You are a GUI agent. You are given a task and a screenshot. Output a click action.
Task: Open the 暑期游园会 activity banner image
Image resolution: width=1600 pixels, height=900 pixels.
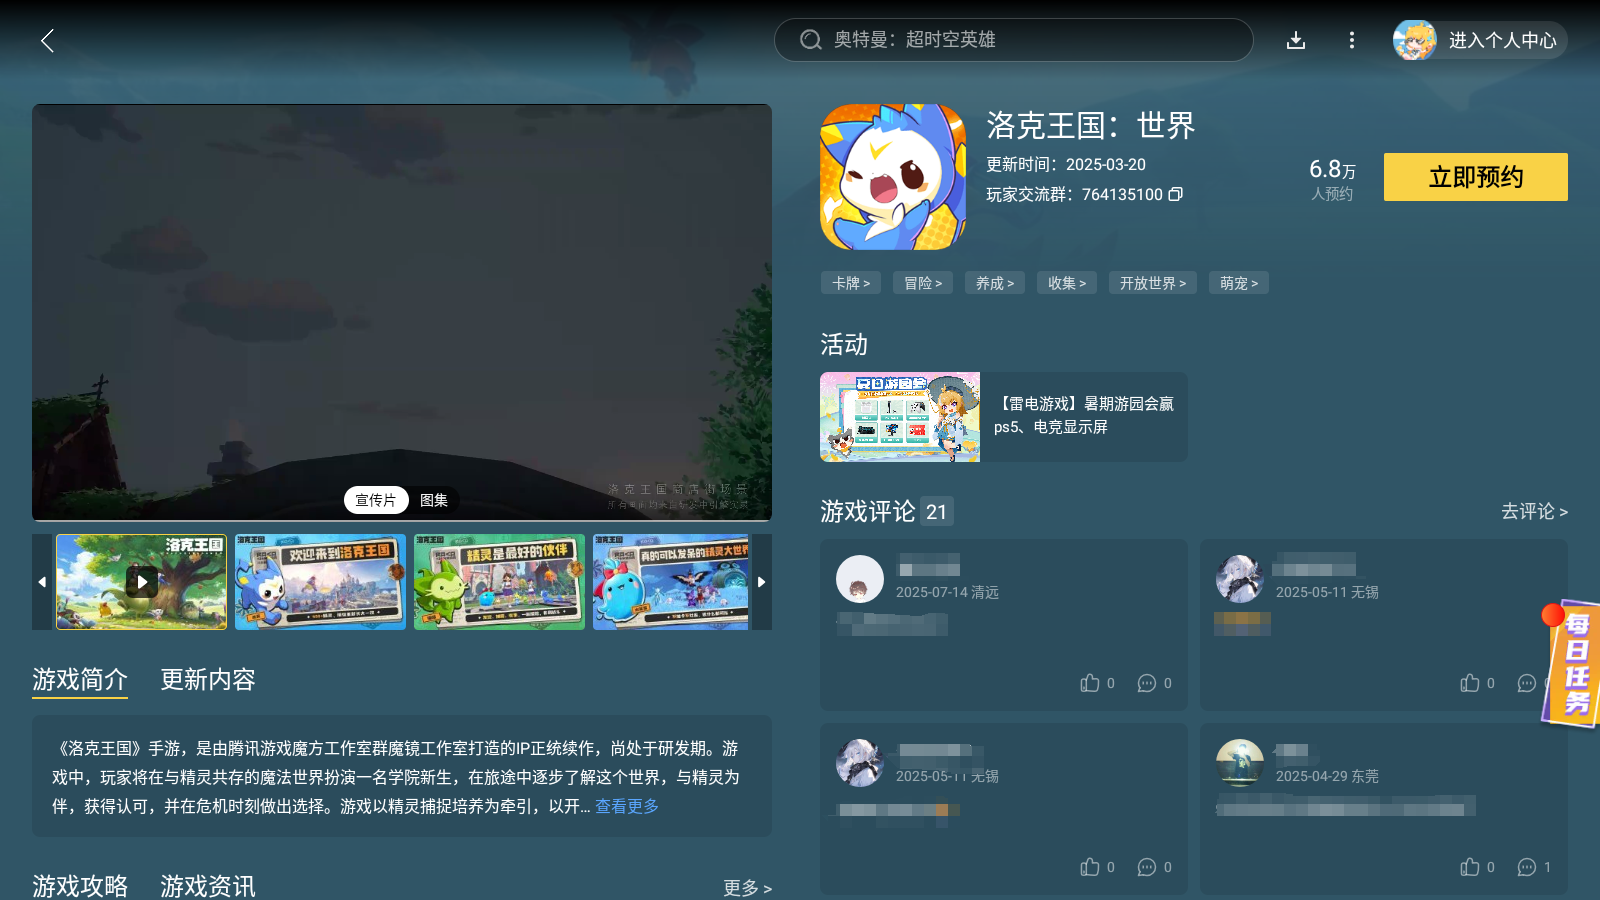(900, 417)
